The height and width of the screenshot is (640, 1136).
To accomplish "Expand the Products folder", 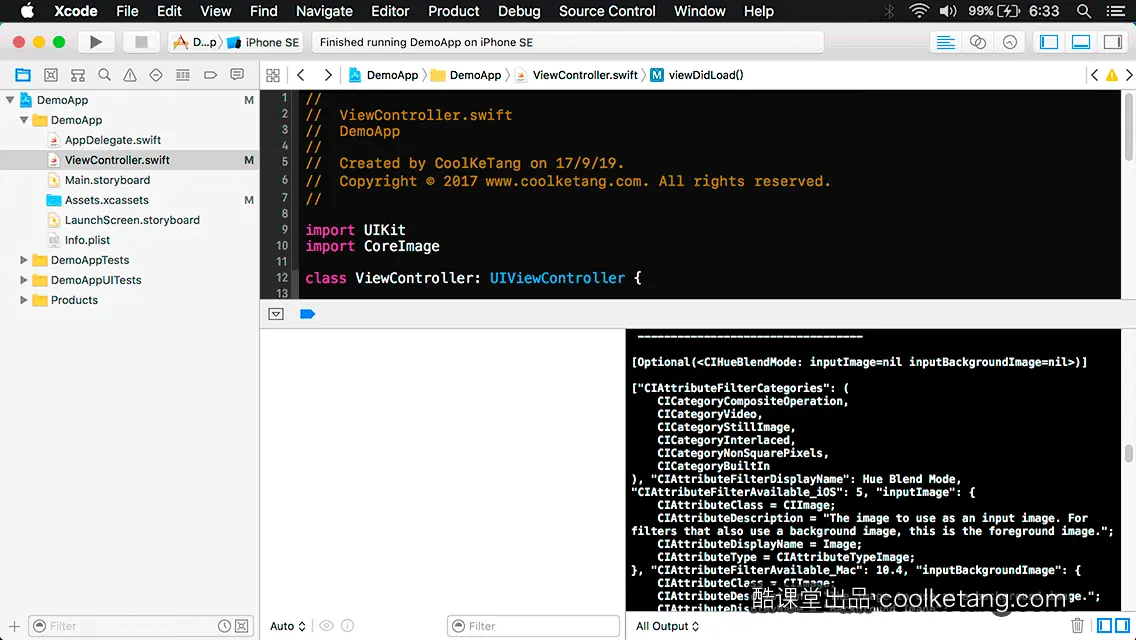I will 24,300.
